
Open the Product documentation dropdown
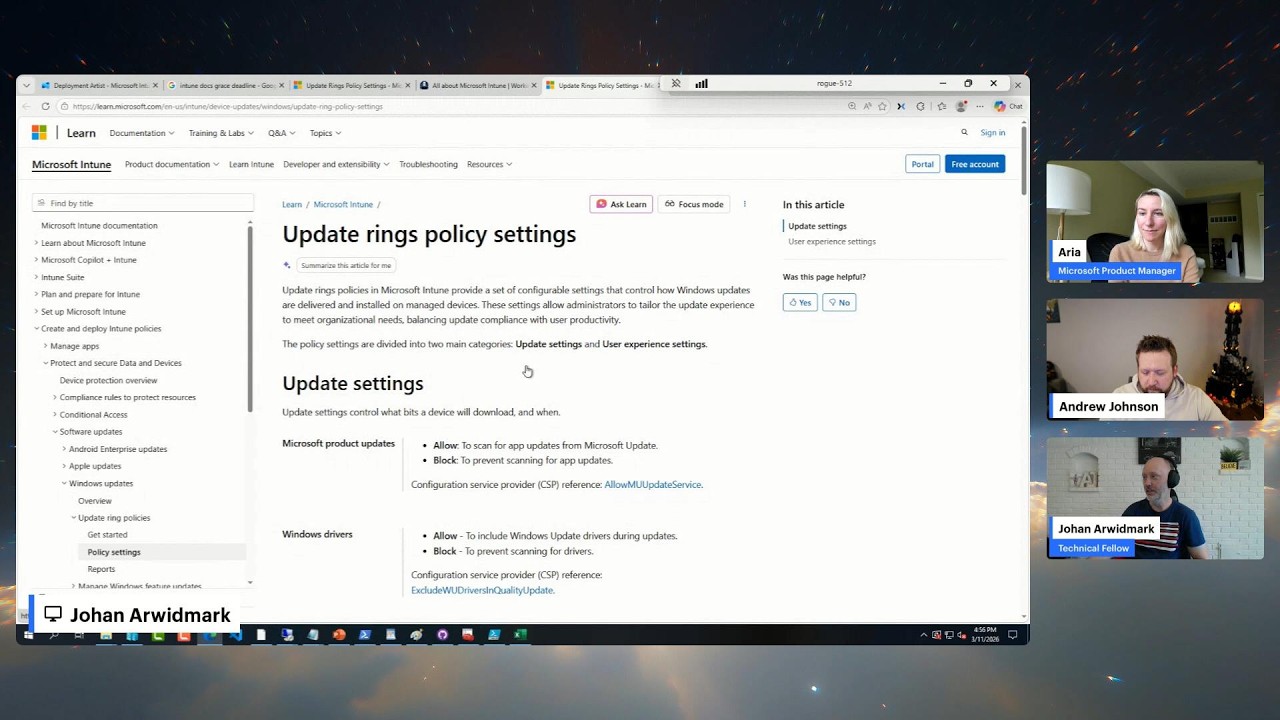172,164
